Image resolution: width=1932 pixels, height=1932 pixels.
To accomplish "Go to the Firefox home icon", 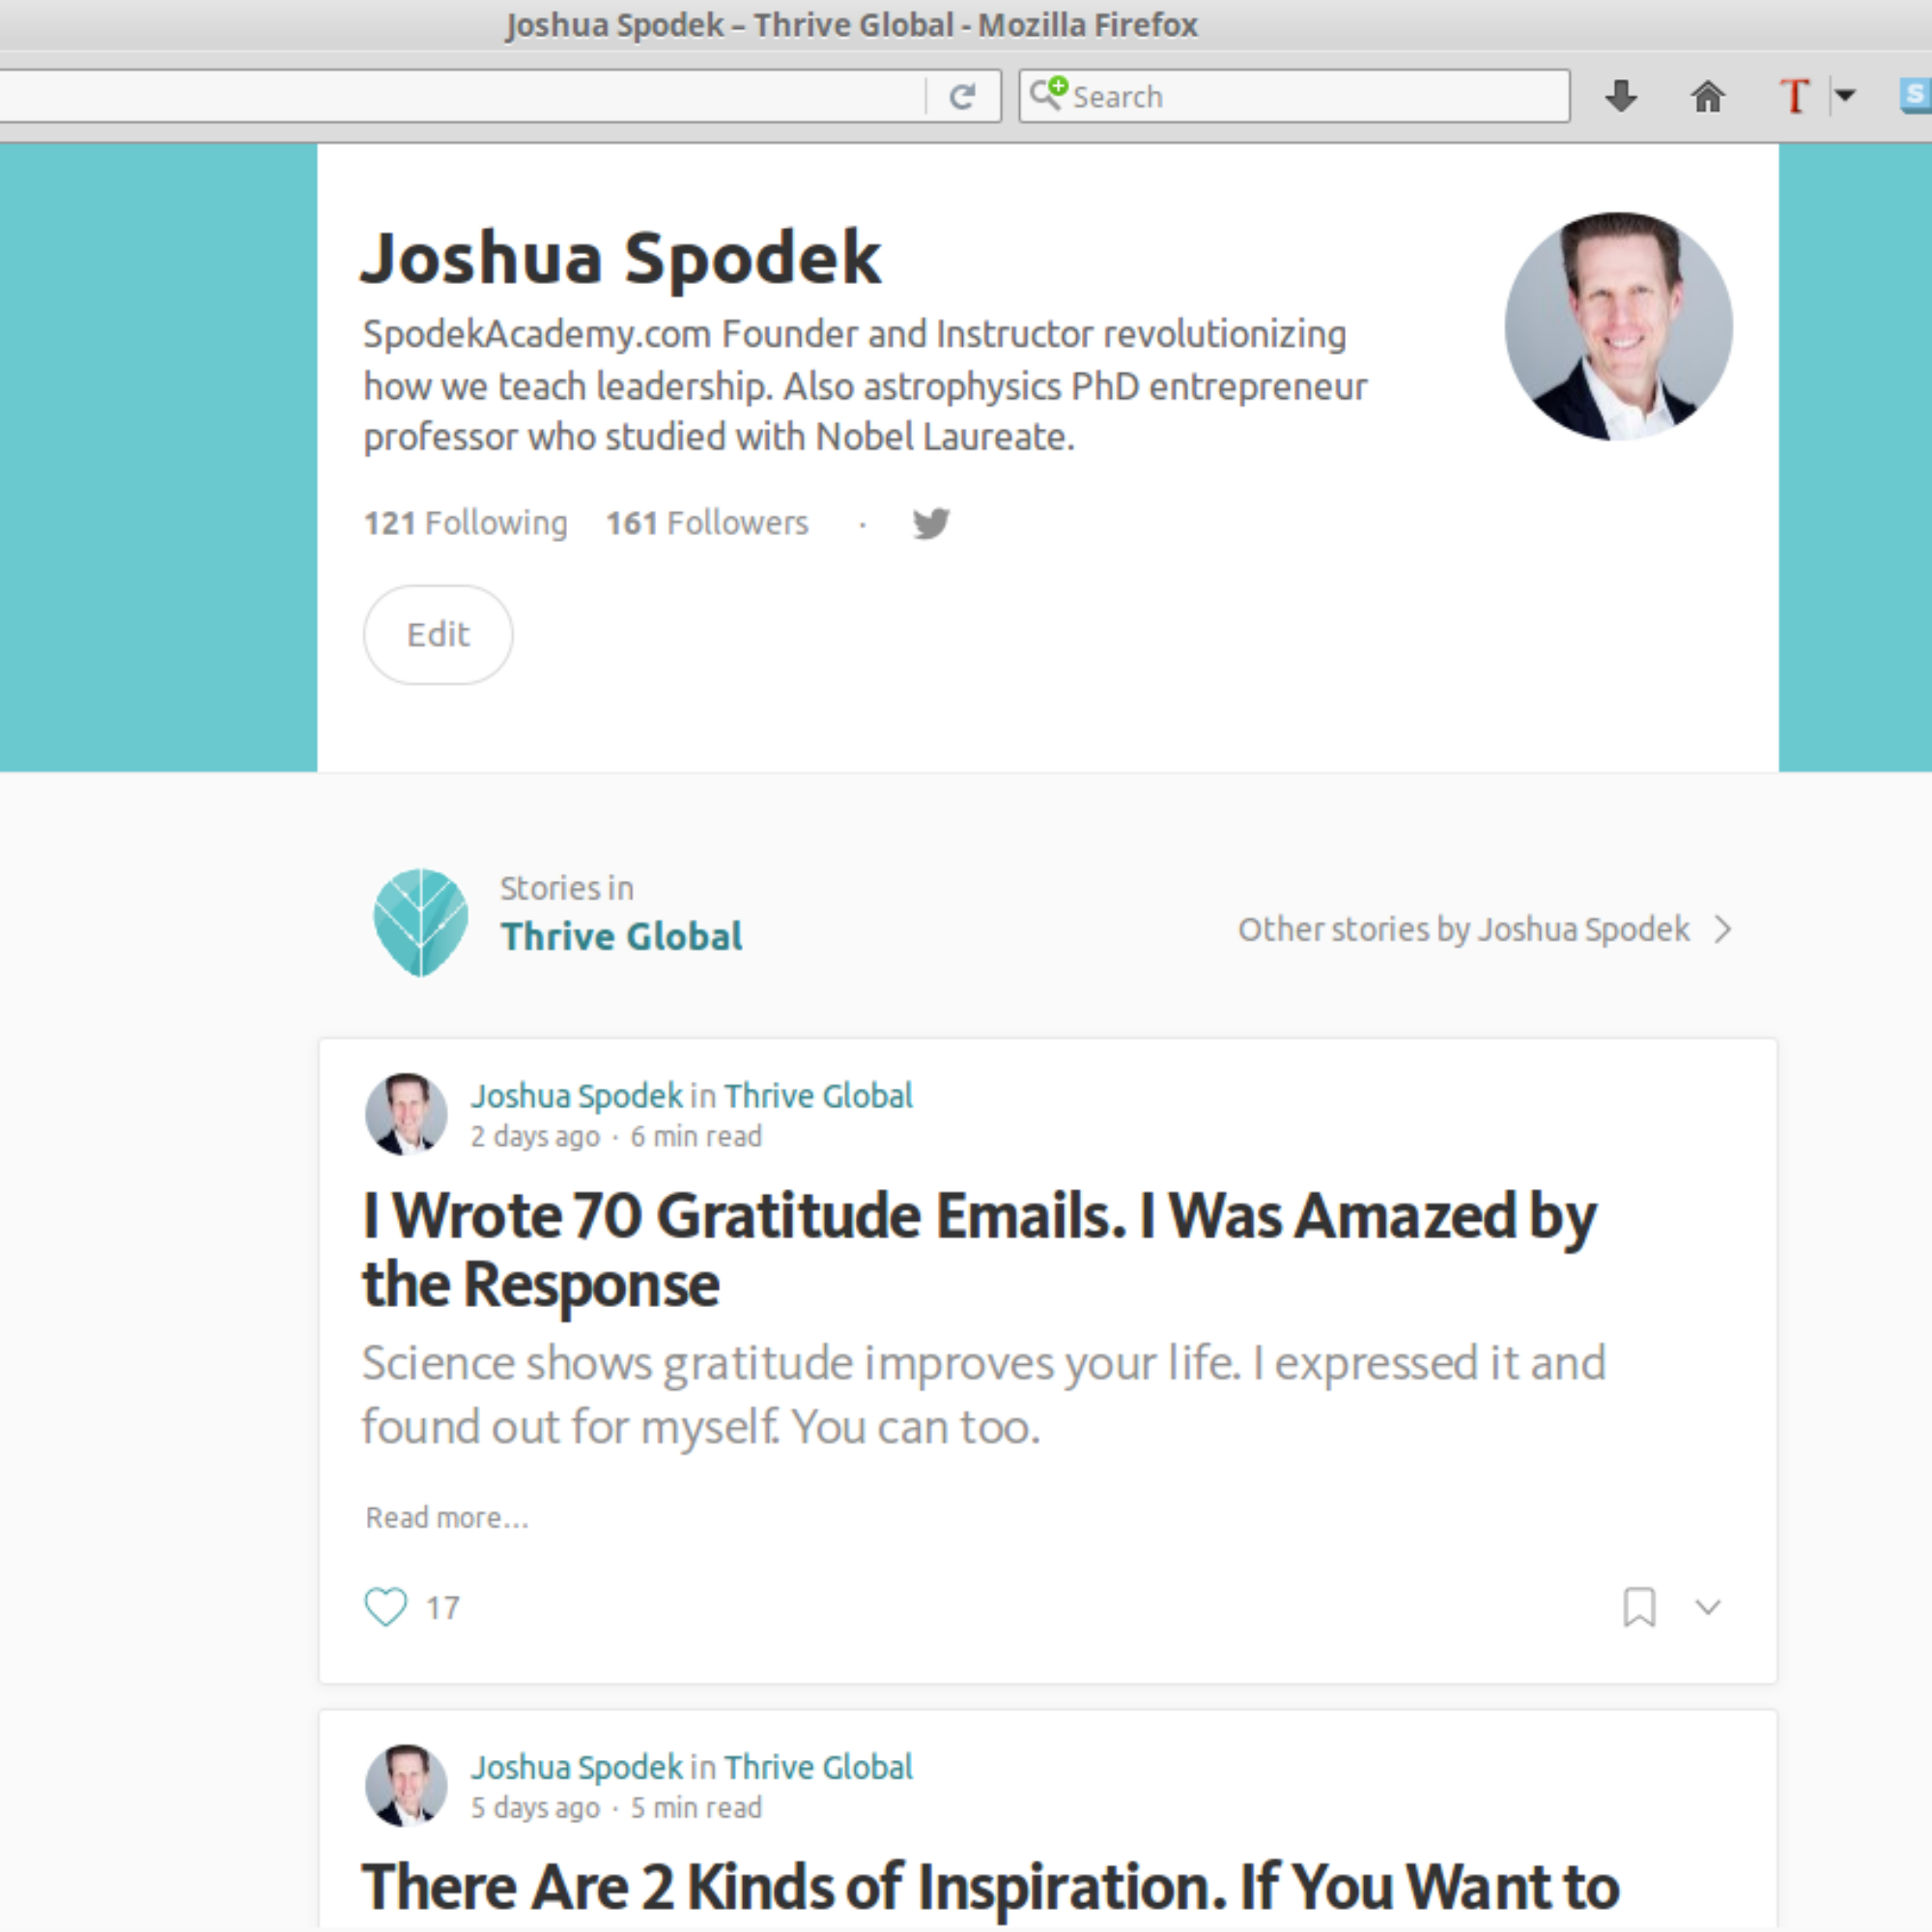I will (1708, 97).
